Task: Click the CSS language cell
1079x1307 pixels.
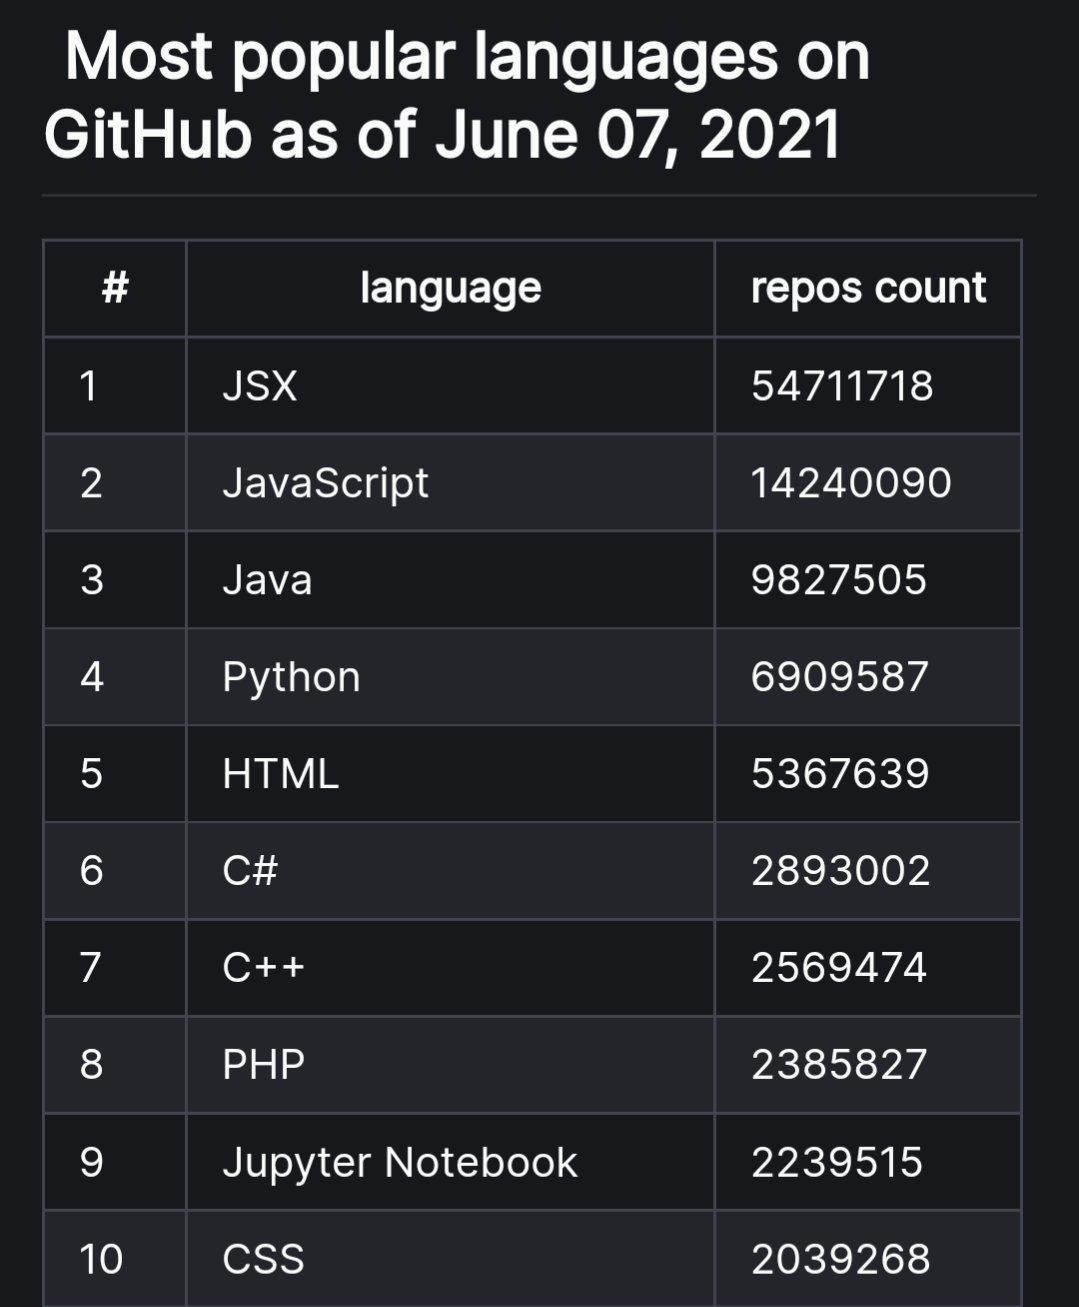Action: click(450, 1259)
